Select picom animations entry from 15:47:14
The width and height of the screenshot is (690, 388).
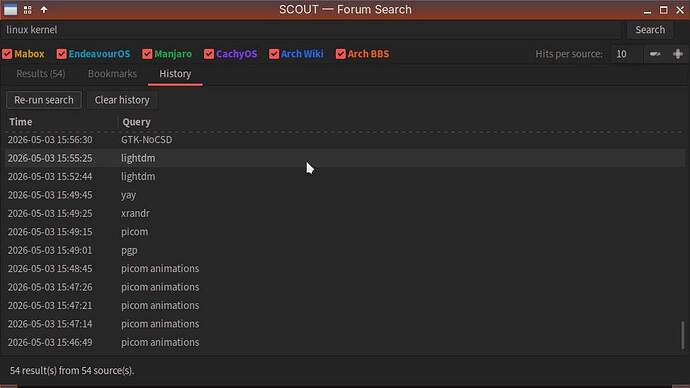pos(345,324)
